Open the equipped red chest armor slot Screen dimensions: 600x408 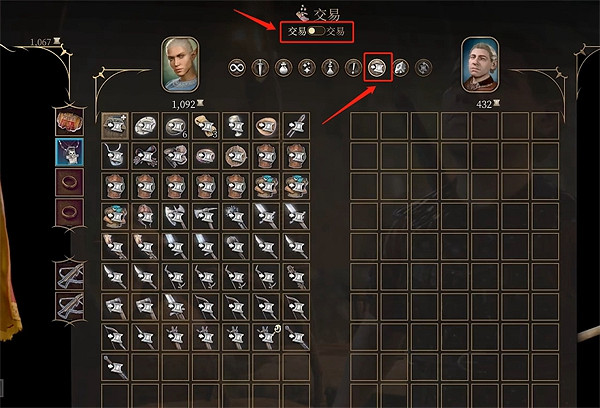point(69,121)
